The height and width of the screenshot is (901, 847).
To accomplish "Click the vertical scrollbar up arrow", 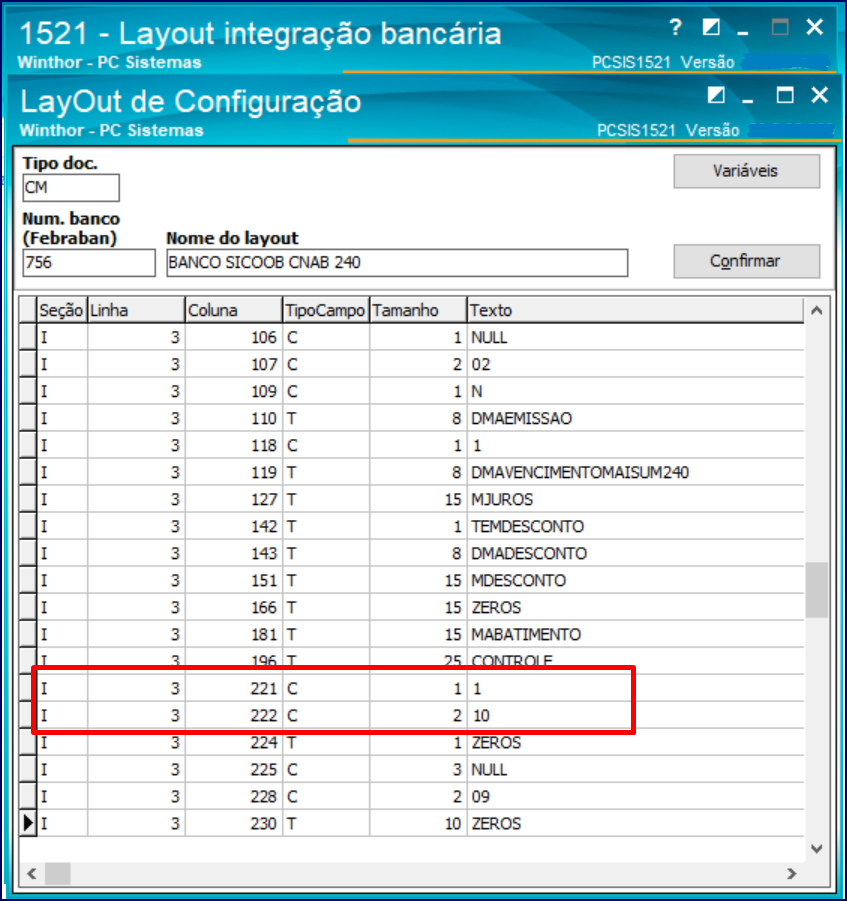I will click(817, 311).
